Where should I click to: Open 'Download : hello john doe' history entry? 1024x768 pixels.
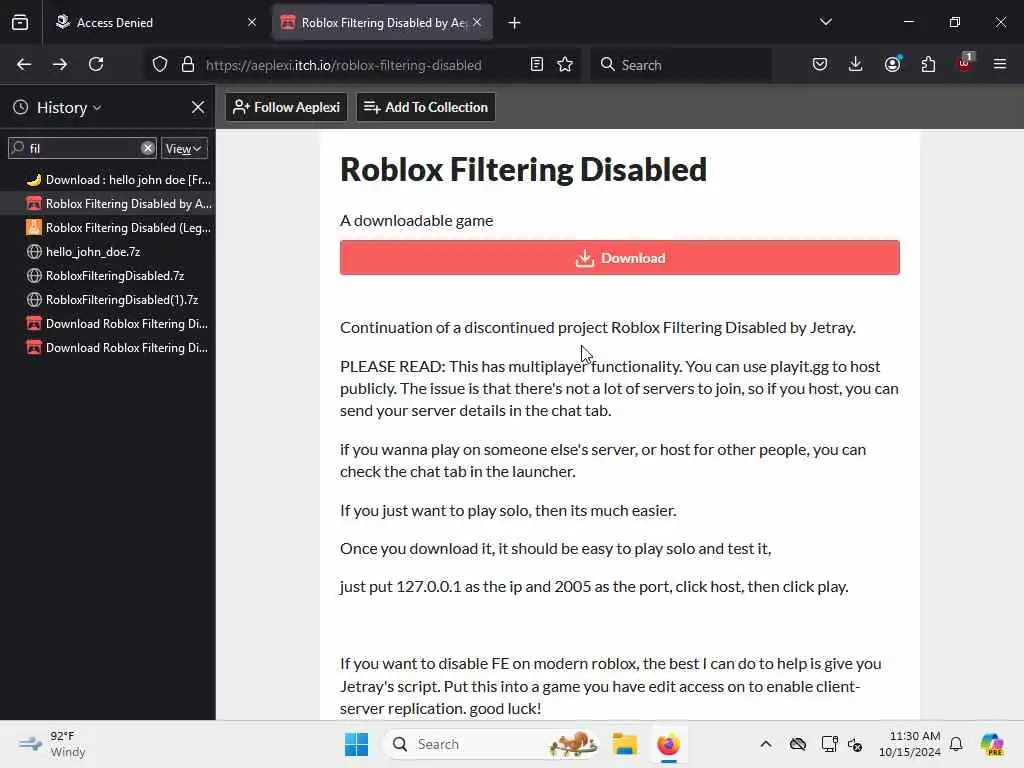[x=108, y=180]
